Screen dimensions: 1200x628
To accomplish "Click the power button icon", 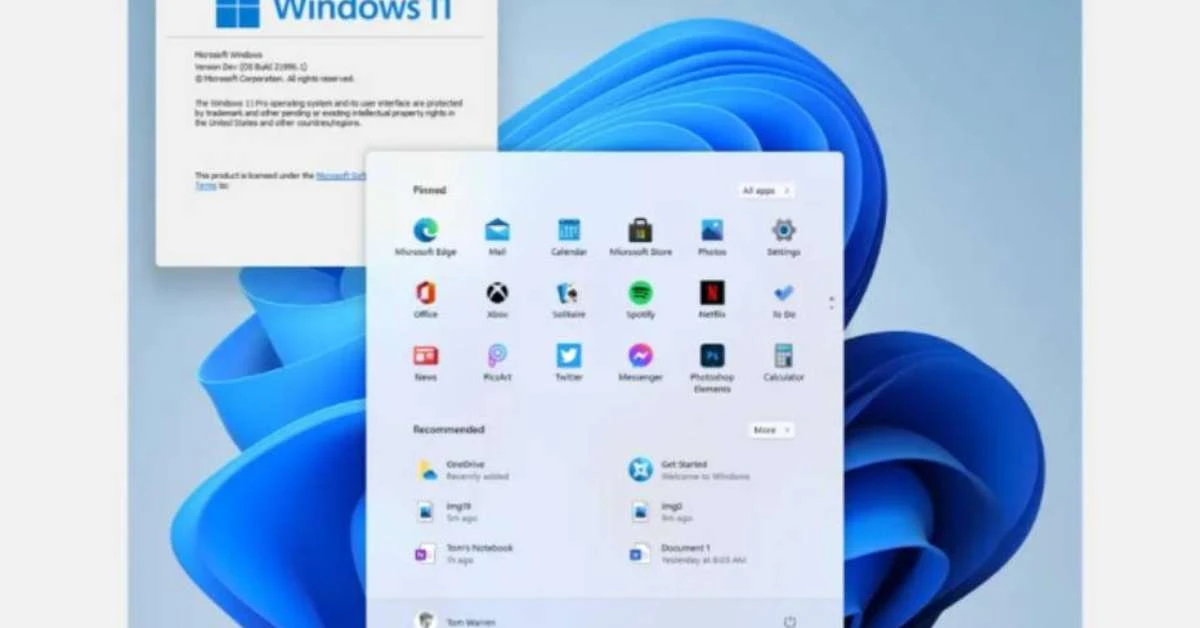I will [x=790, y=621].
